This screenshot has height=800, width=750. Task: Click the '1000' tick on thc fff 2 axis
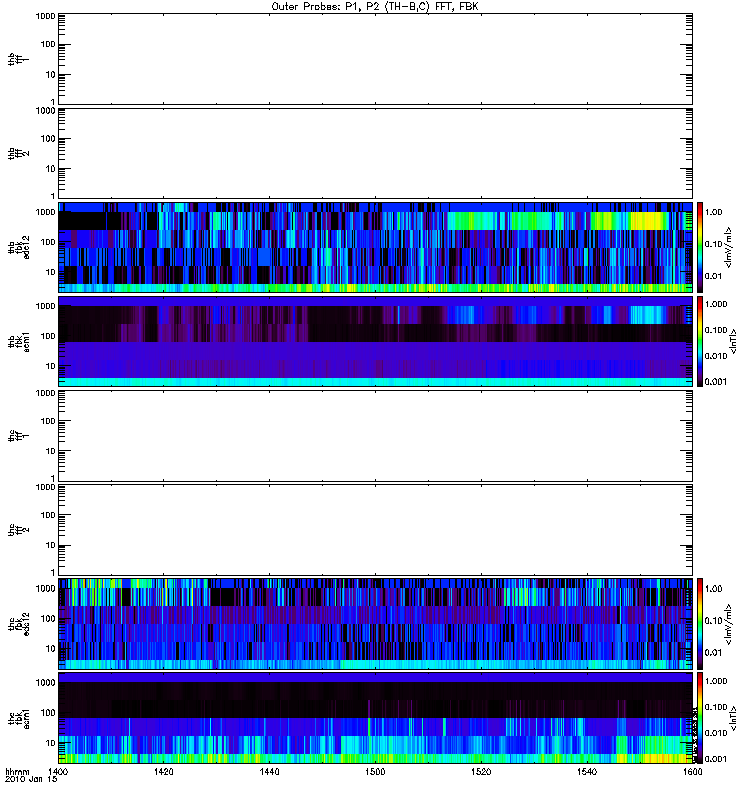(x=45, y=487)
